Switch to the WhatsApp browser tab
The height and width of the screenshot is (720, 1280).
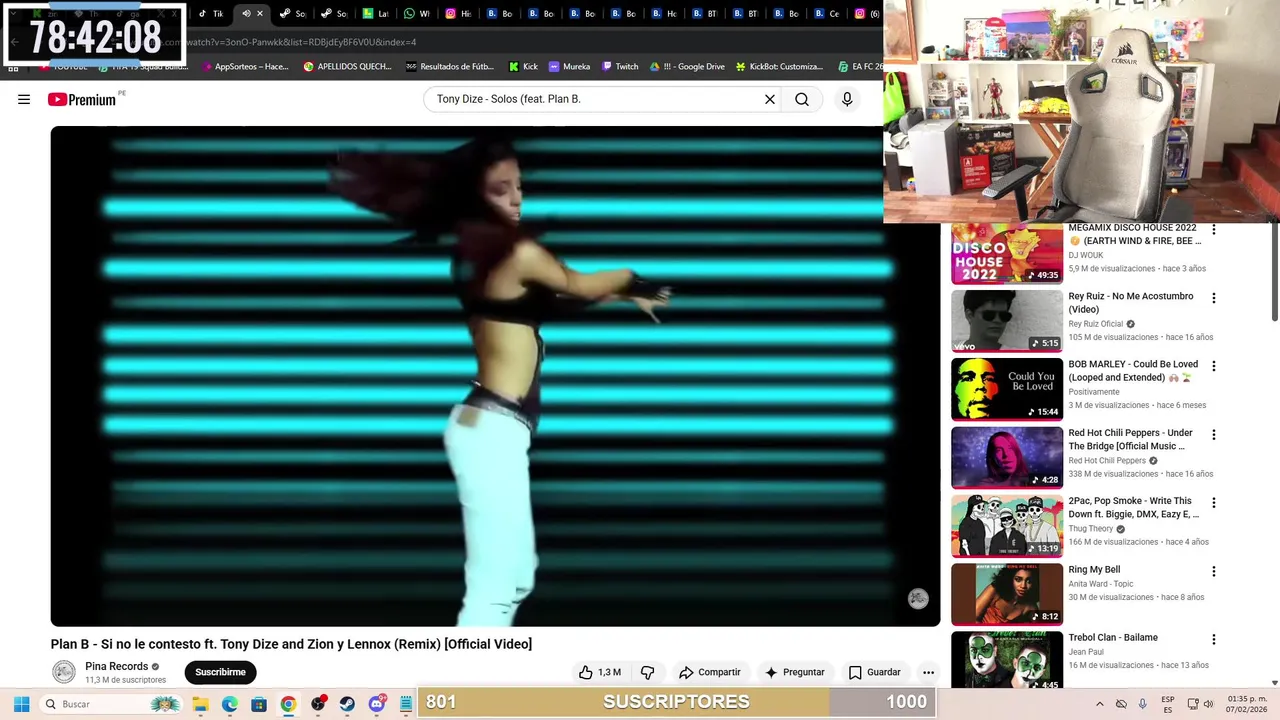point(417,14)
